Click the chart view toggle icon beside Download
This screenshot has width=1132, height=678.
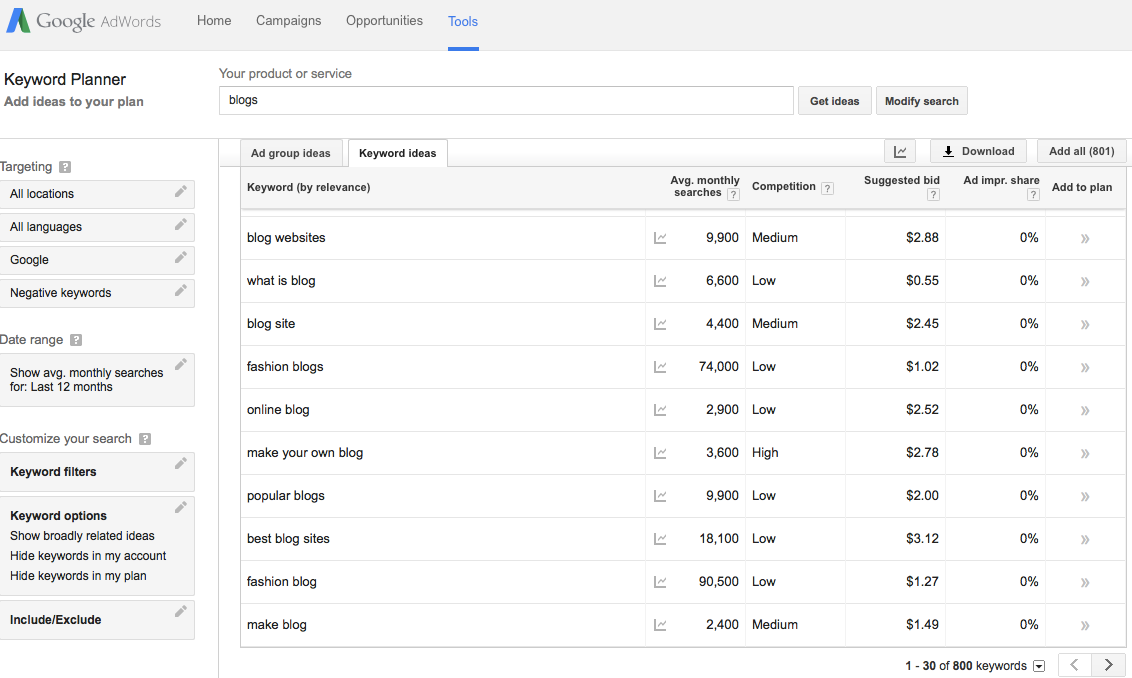(x=900, y=151)
